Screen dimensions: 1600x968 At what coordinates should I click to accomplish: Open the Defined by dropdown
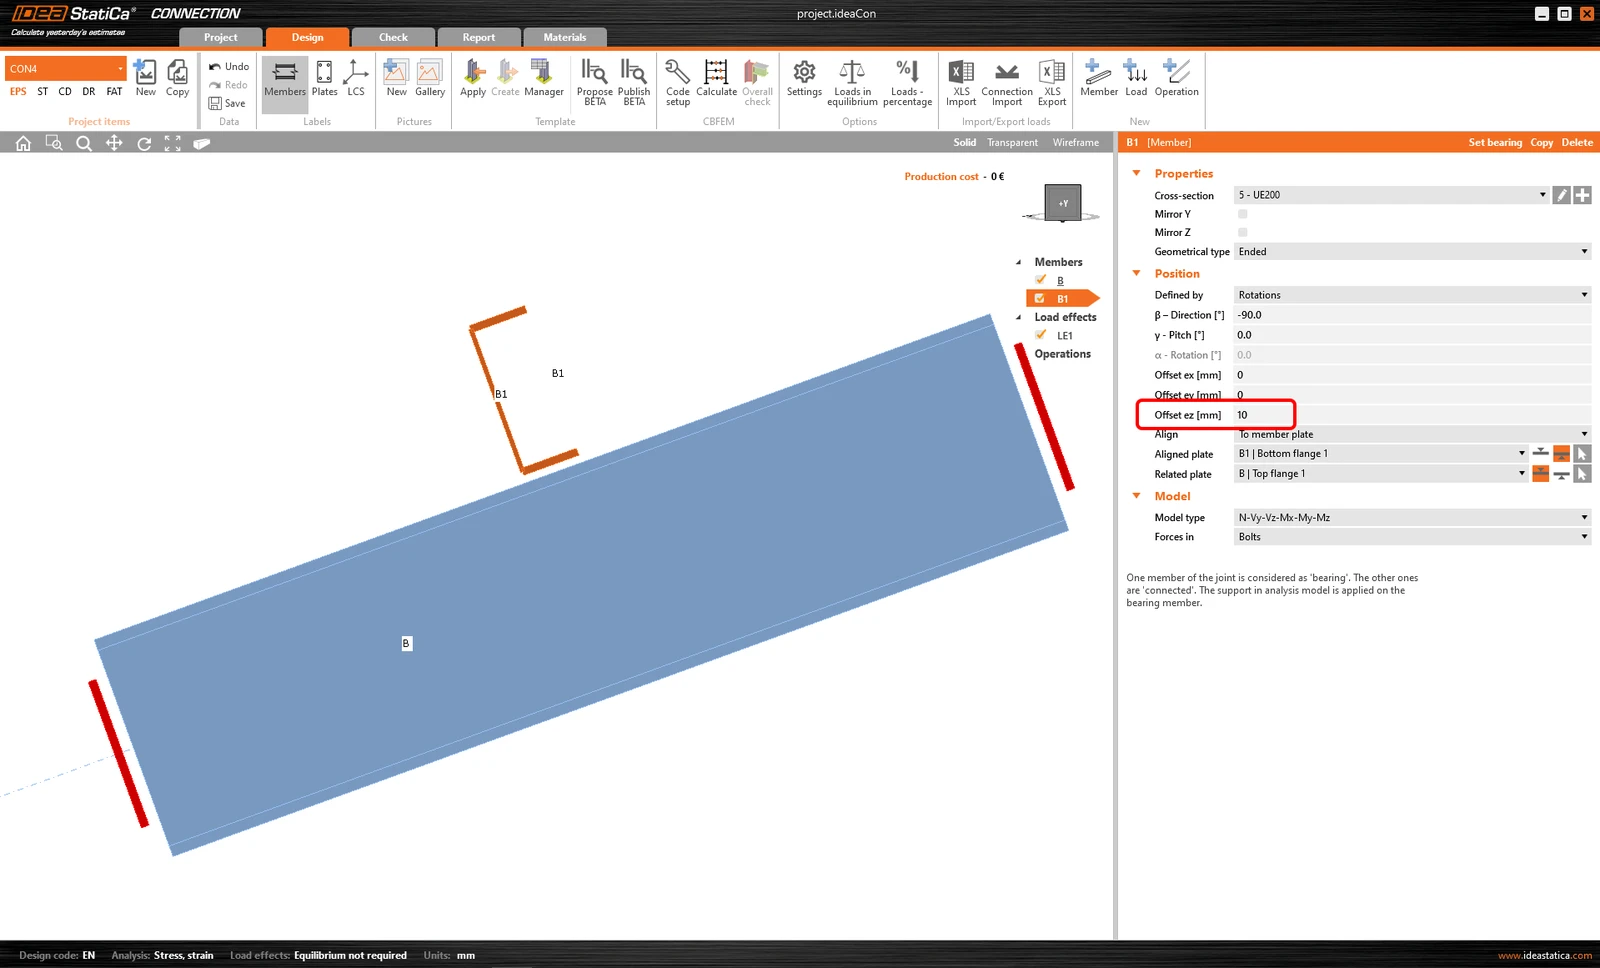click(x=1412, y=295)
